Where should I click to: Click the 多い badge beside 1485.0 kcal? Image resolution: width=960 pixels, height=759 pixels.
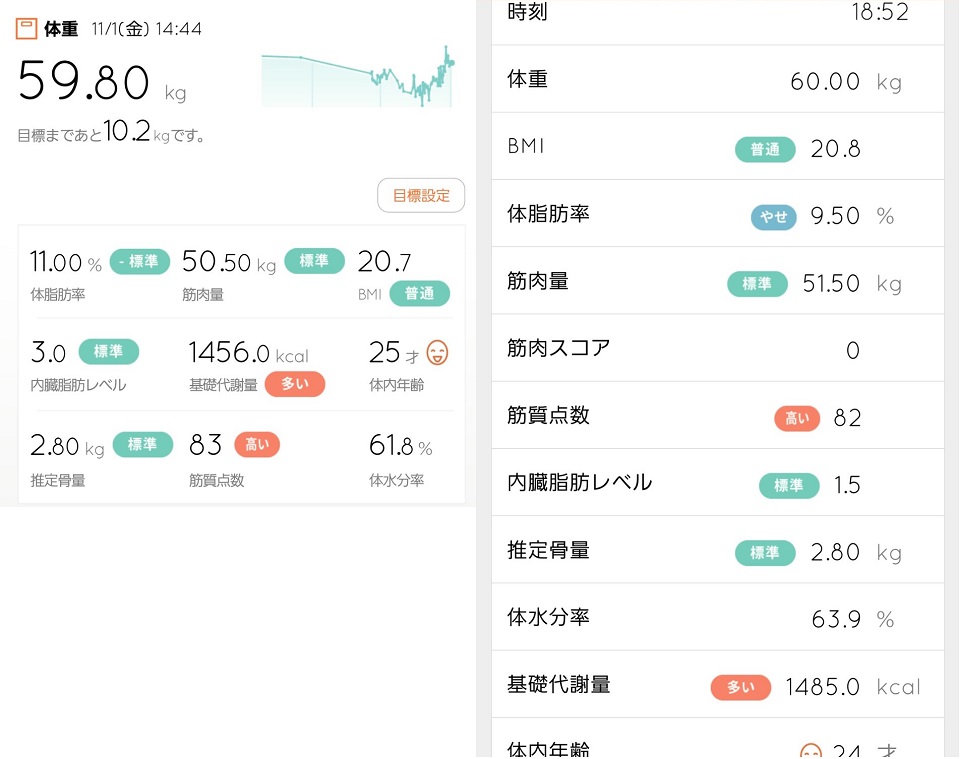coord(741,688)
